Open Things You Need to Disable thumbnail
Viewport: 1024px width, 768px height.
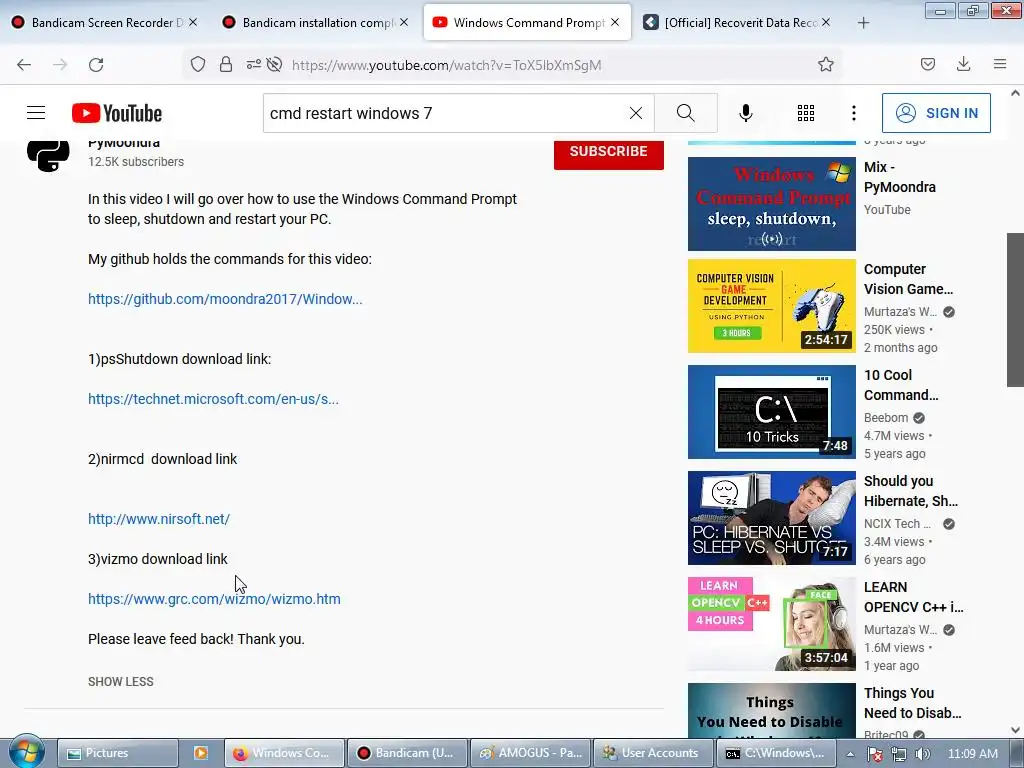[x=771, y=711]
